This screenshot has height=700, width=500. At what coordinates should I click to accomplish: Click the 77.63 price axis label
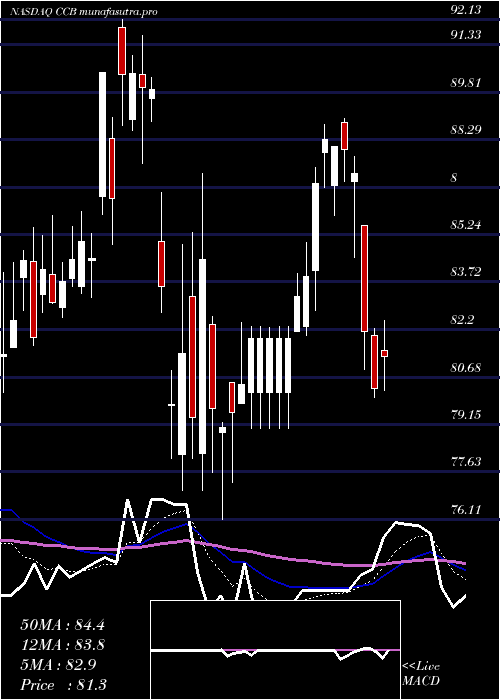coord(466,462)
